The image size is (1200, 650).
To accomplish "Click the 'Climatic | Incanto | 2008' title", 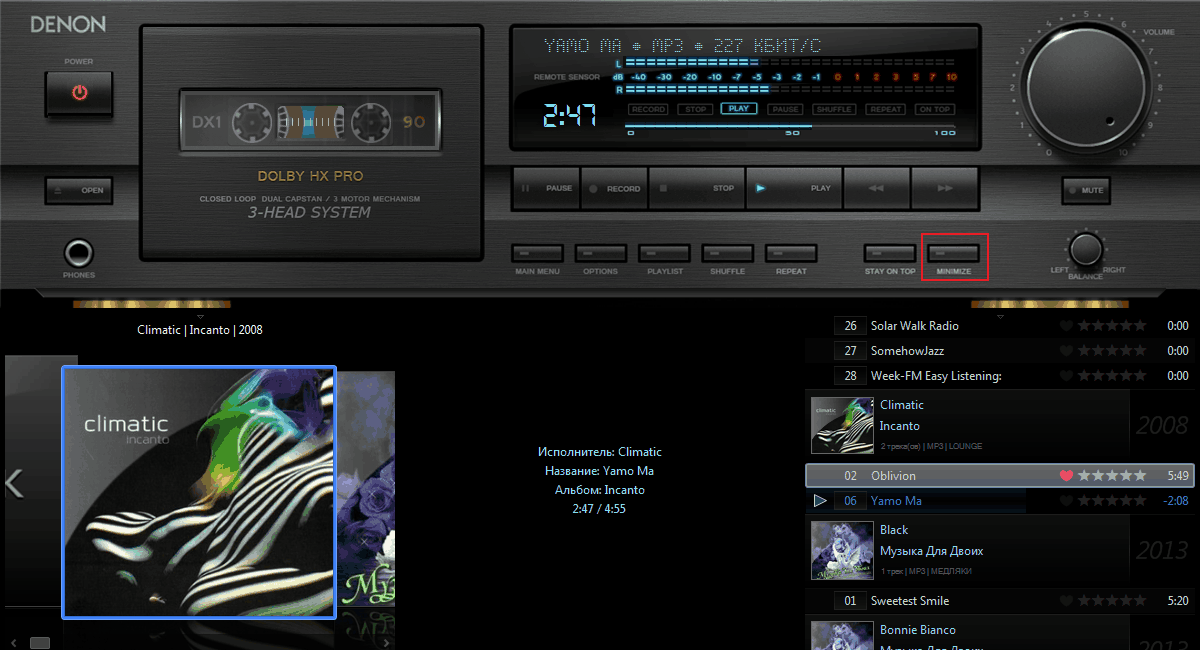I will click(200, 329).
